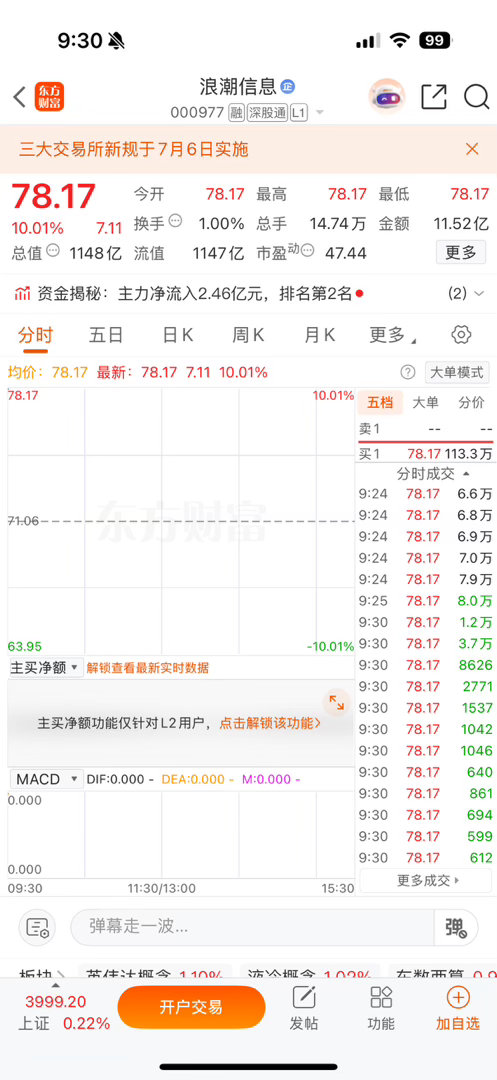
Task: Open the 东方财富 logo icon
Action: point(49,97)
